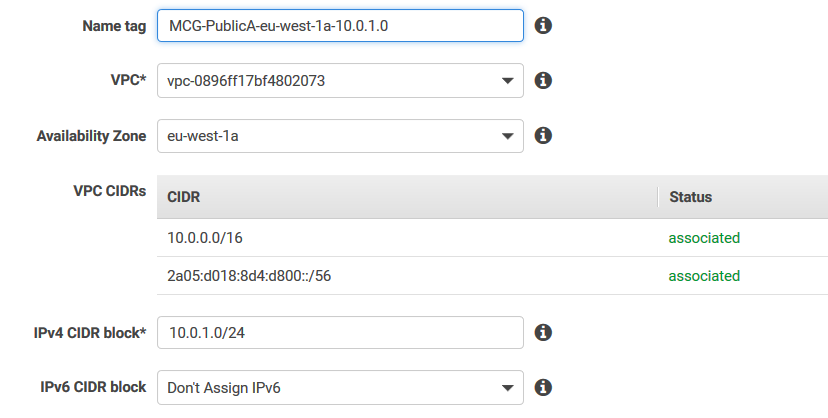The height and width of the screenshot is (418, 828).
Task: Click the info icon beside Name tag
Action: point(543,25)
